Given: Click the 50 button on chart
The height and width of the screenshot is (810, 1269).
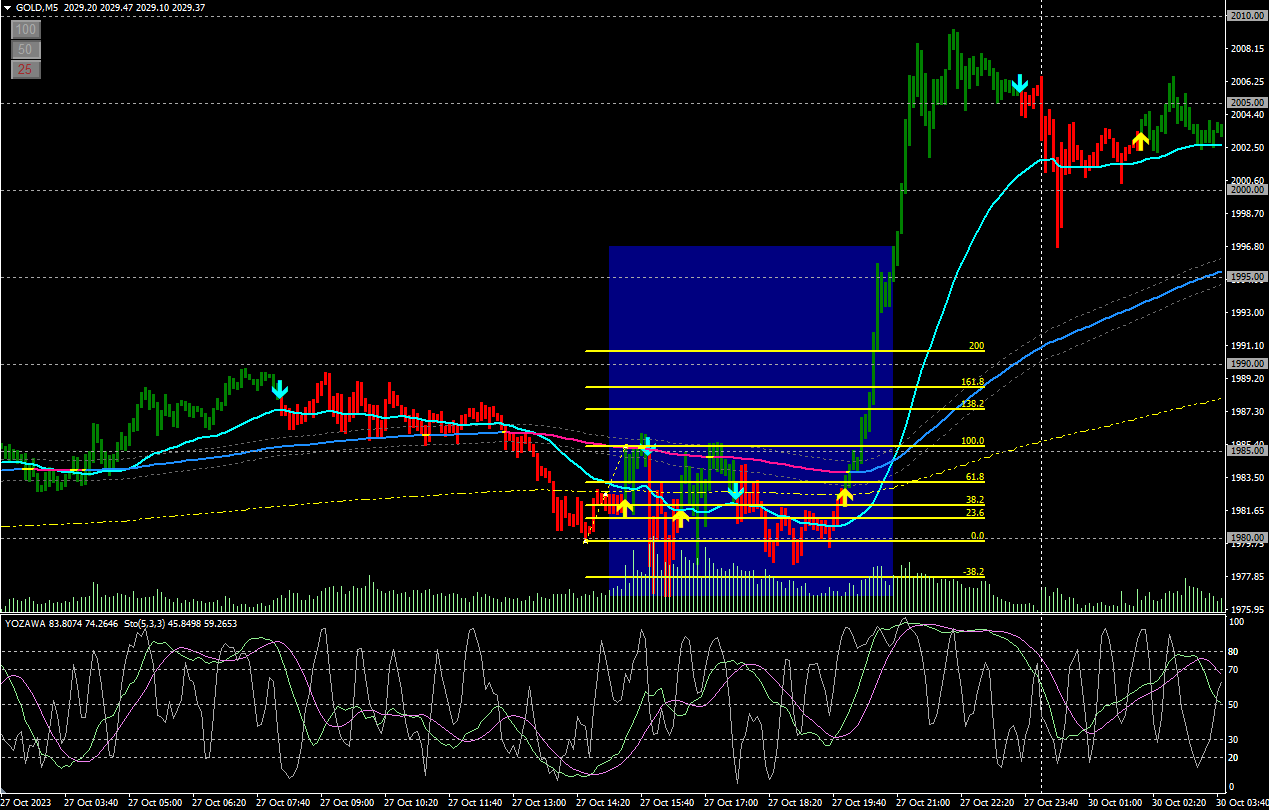Looking at the screenshot, I should pos(26,50).
